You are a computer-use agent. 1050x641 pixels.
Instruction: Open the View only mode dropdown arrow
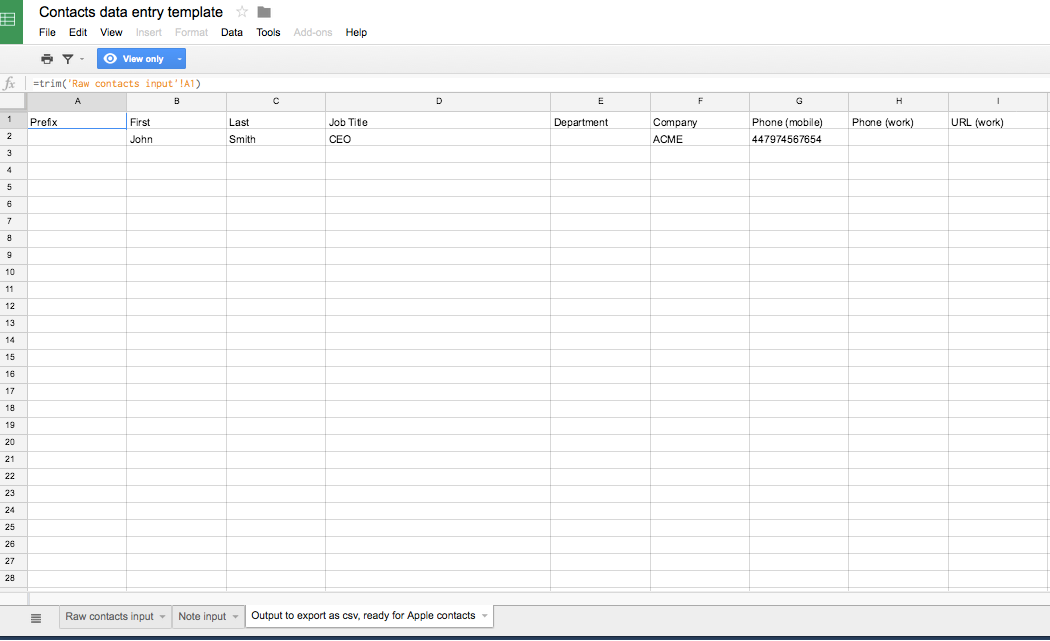point(179,59)
